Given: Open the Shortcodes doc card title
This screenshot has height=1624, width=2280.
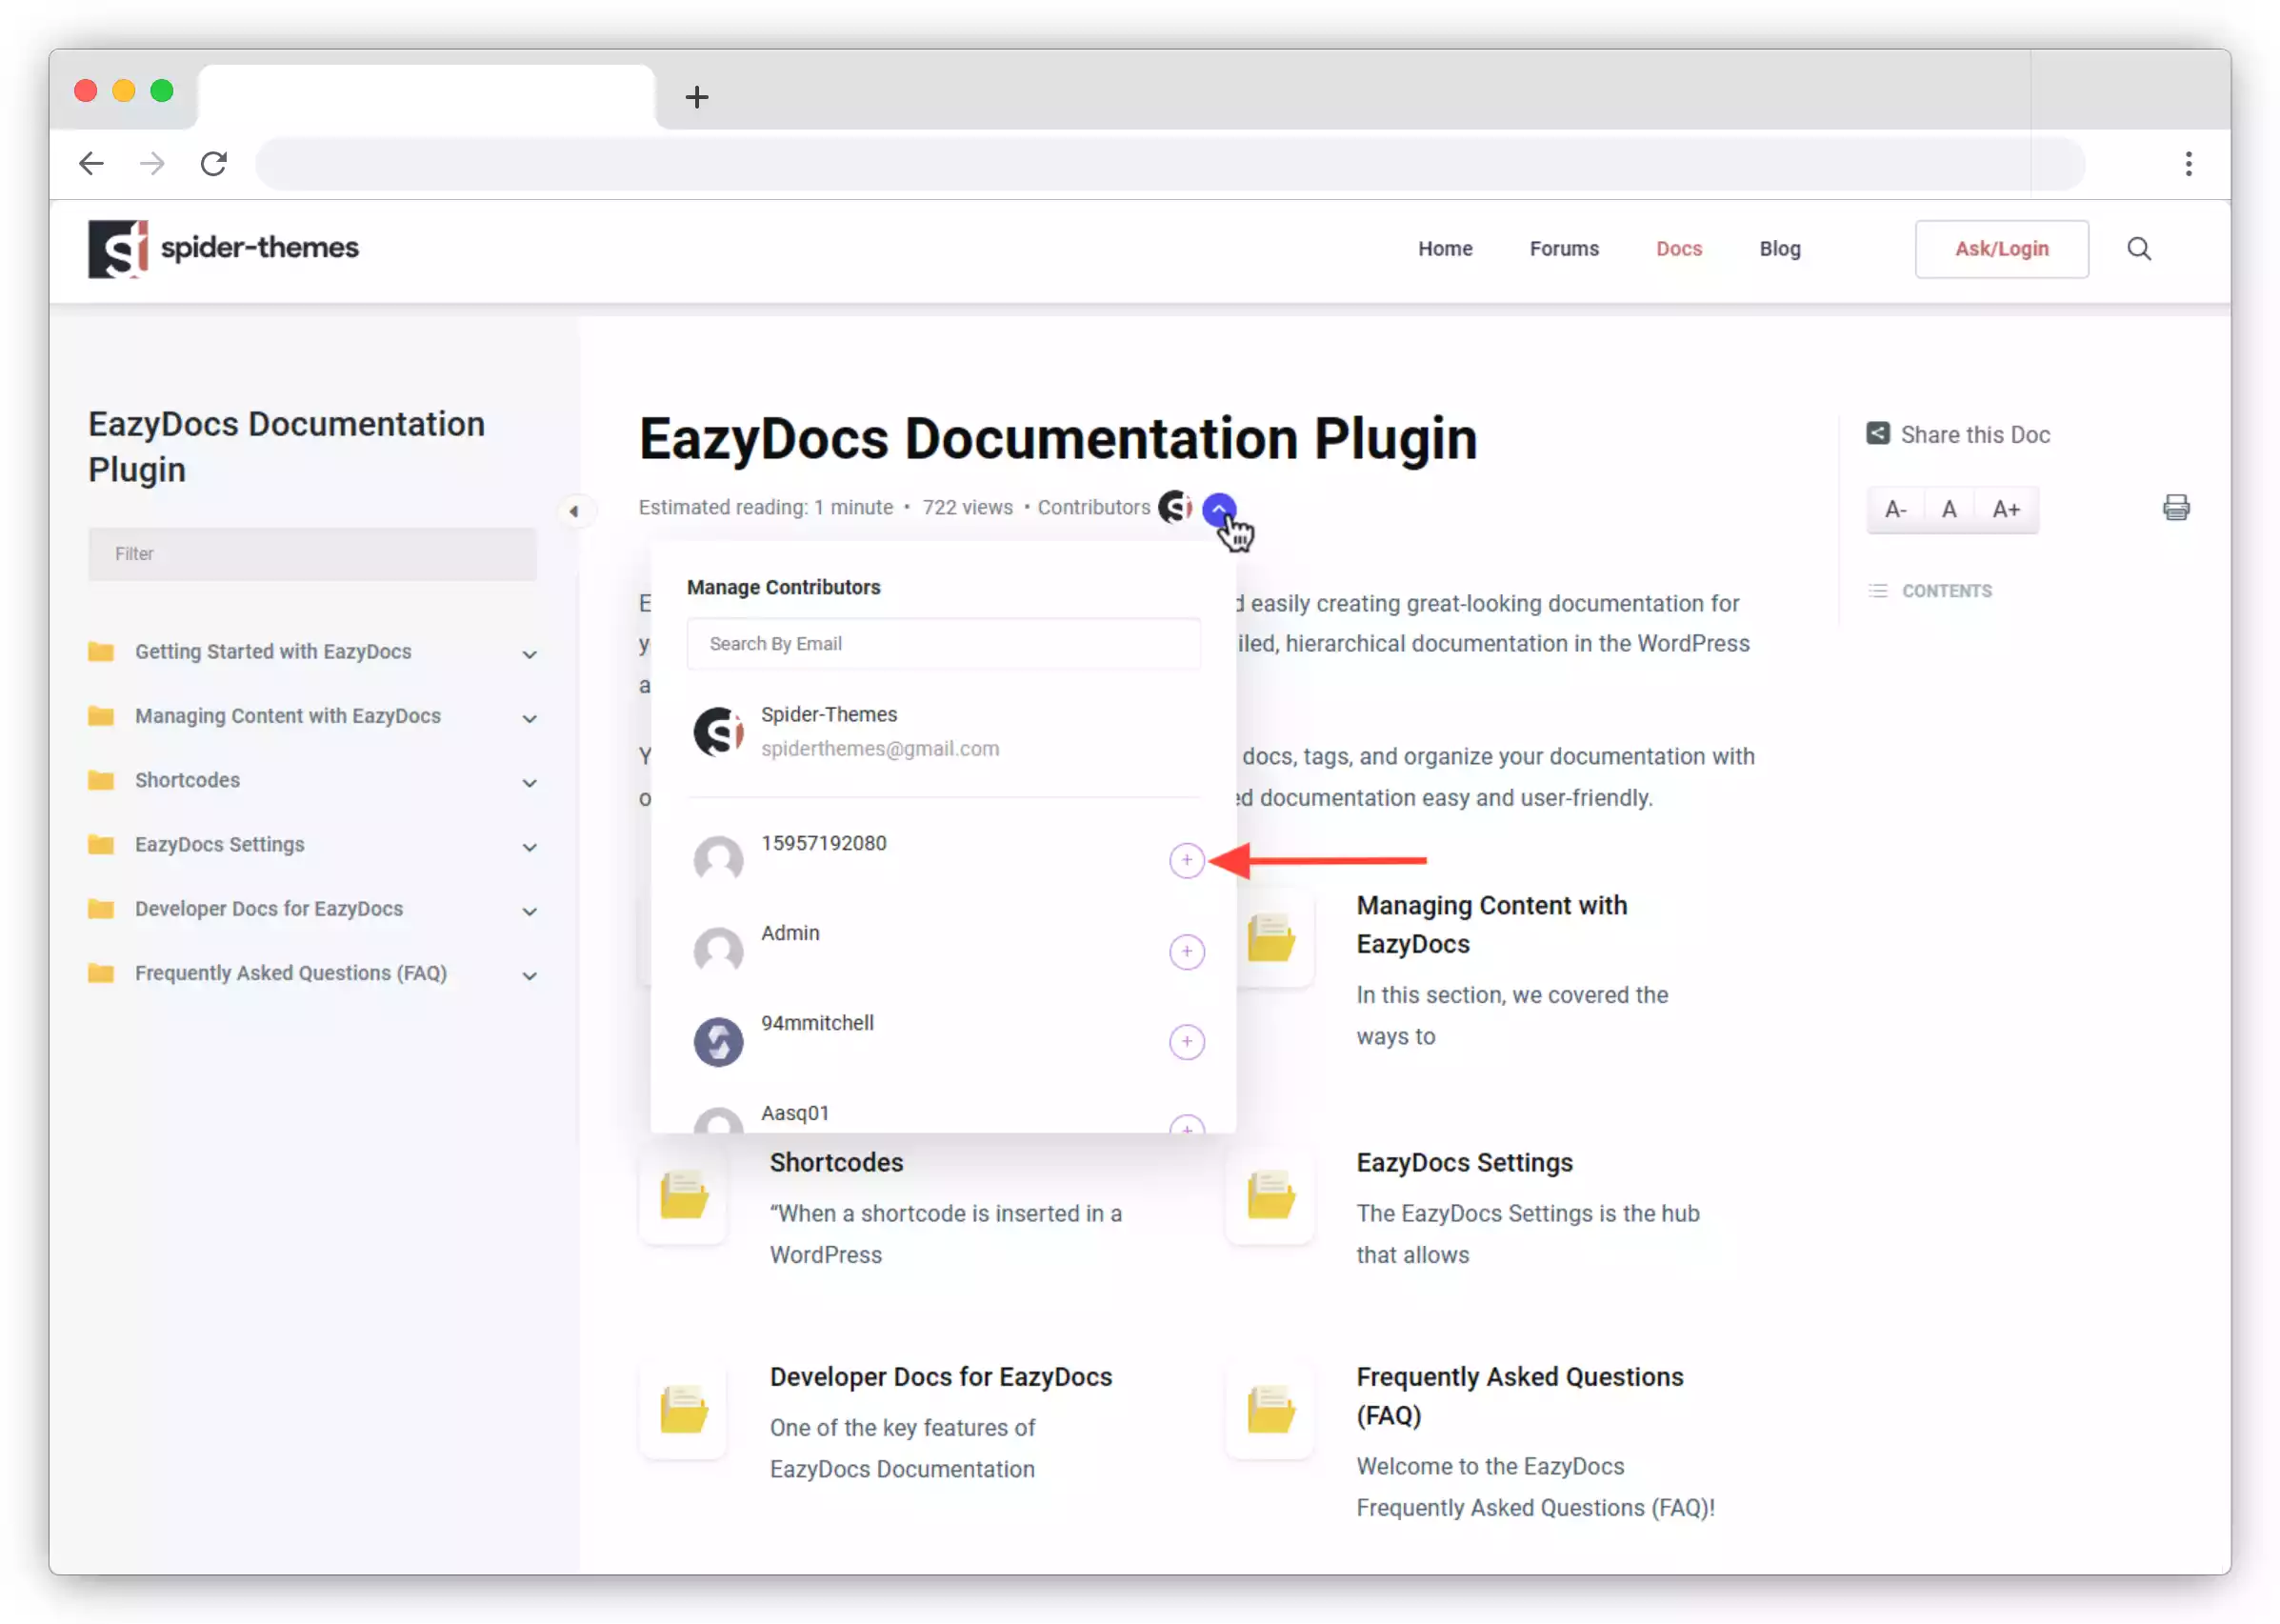Looking at the screenshot, I should (836, 1162).
